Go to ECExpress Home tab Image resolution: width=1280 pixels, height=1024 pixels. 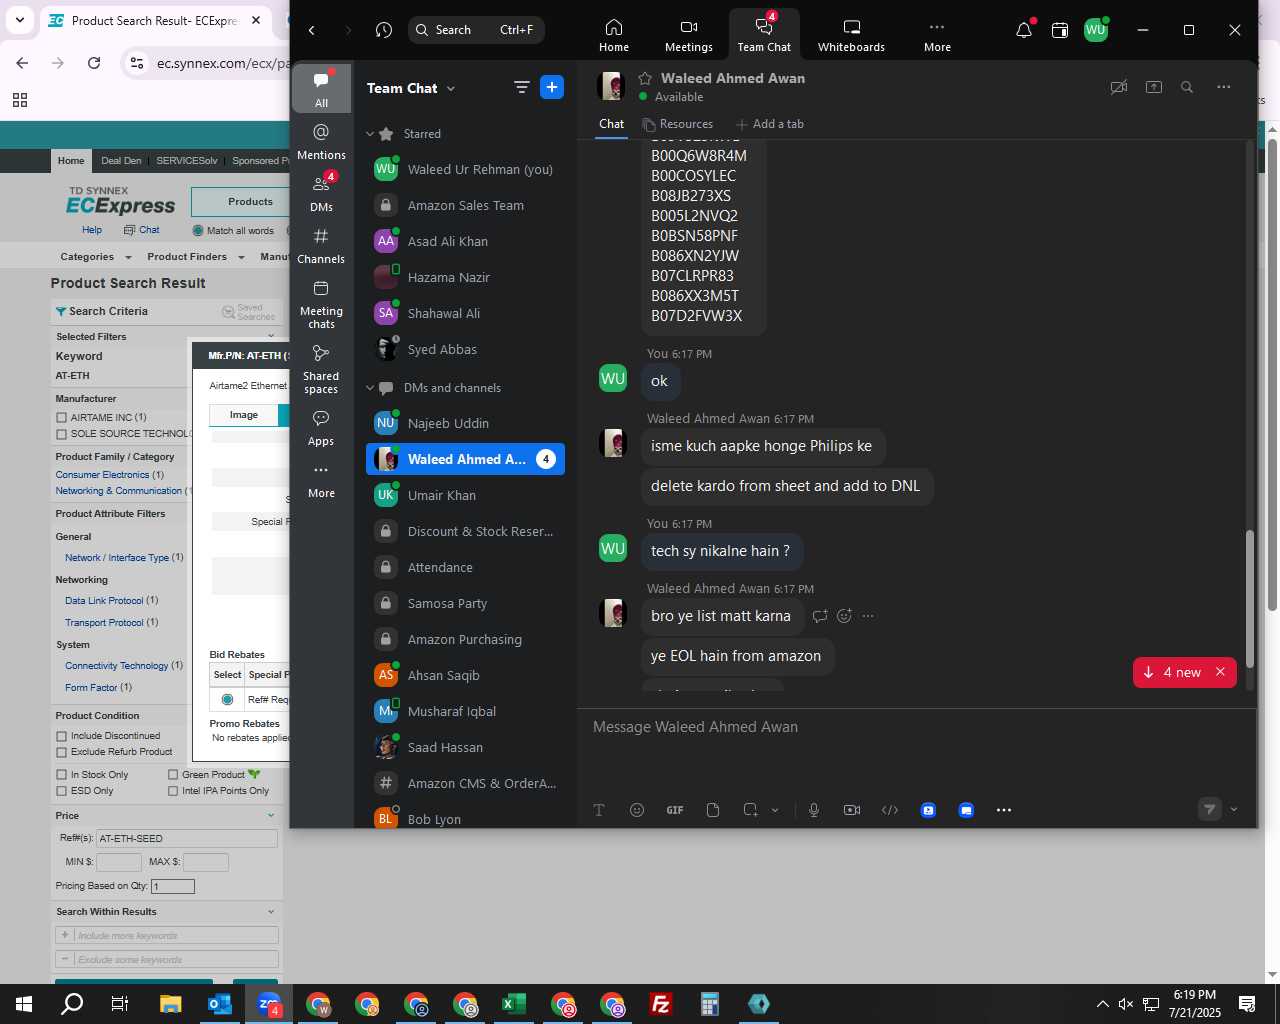pyautogui.click(x=71, y=160)
